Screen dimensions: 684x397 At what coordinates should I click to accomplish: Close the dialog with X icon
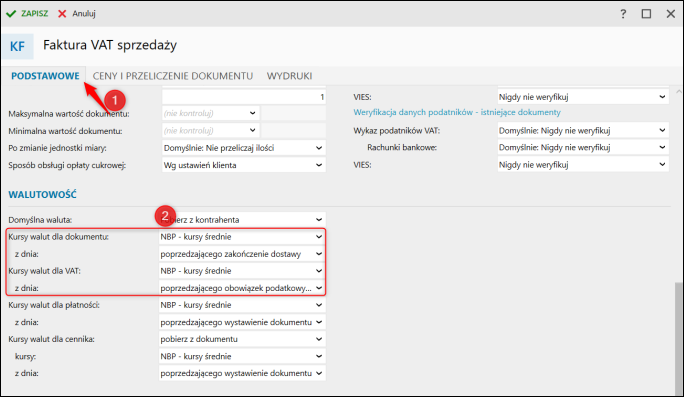click(x=670, y=14)
